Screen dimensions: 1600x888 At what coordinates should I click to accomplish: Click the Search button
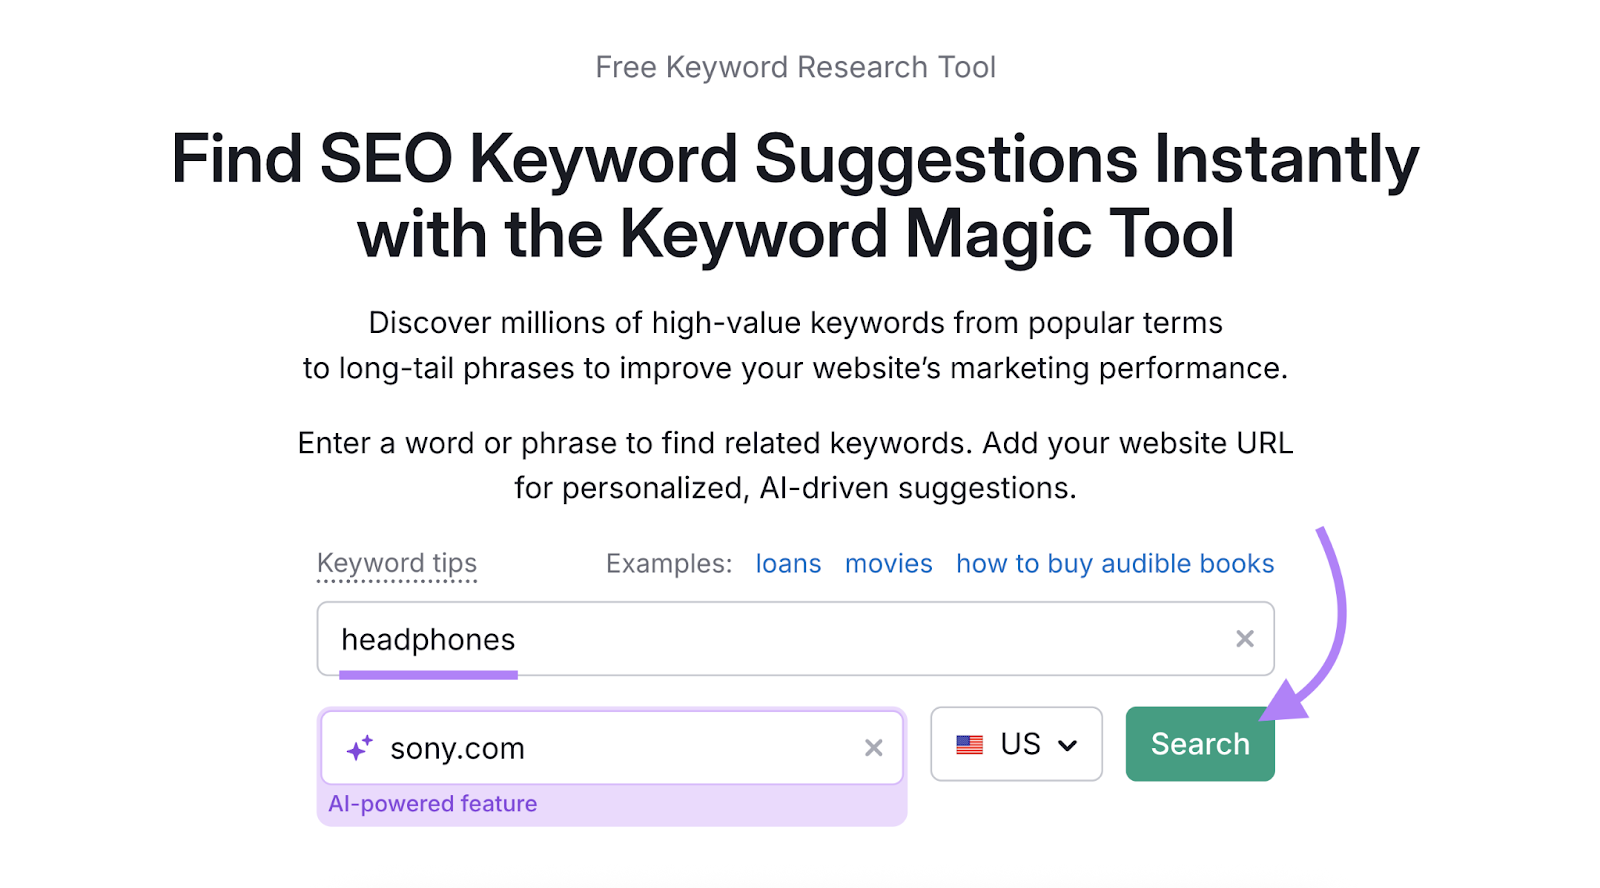click(x=1199, y=743)
